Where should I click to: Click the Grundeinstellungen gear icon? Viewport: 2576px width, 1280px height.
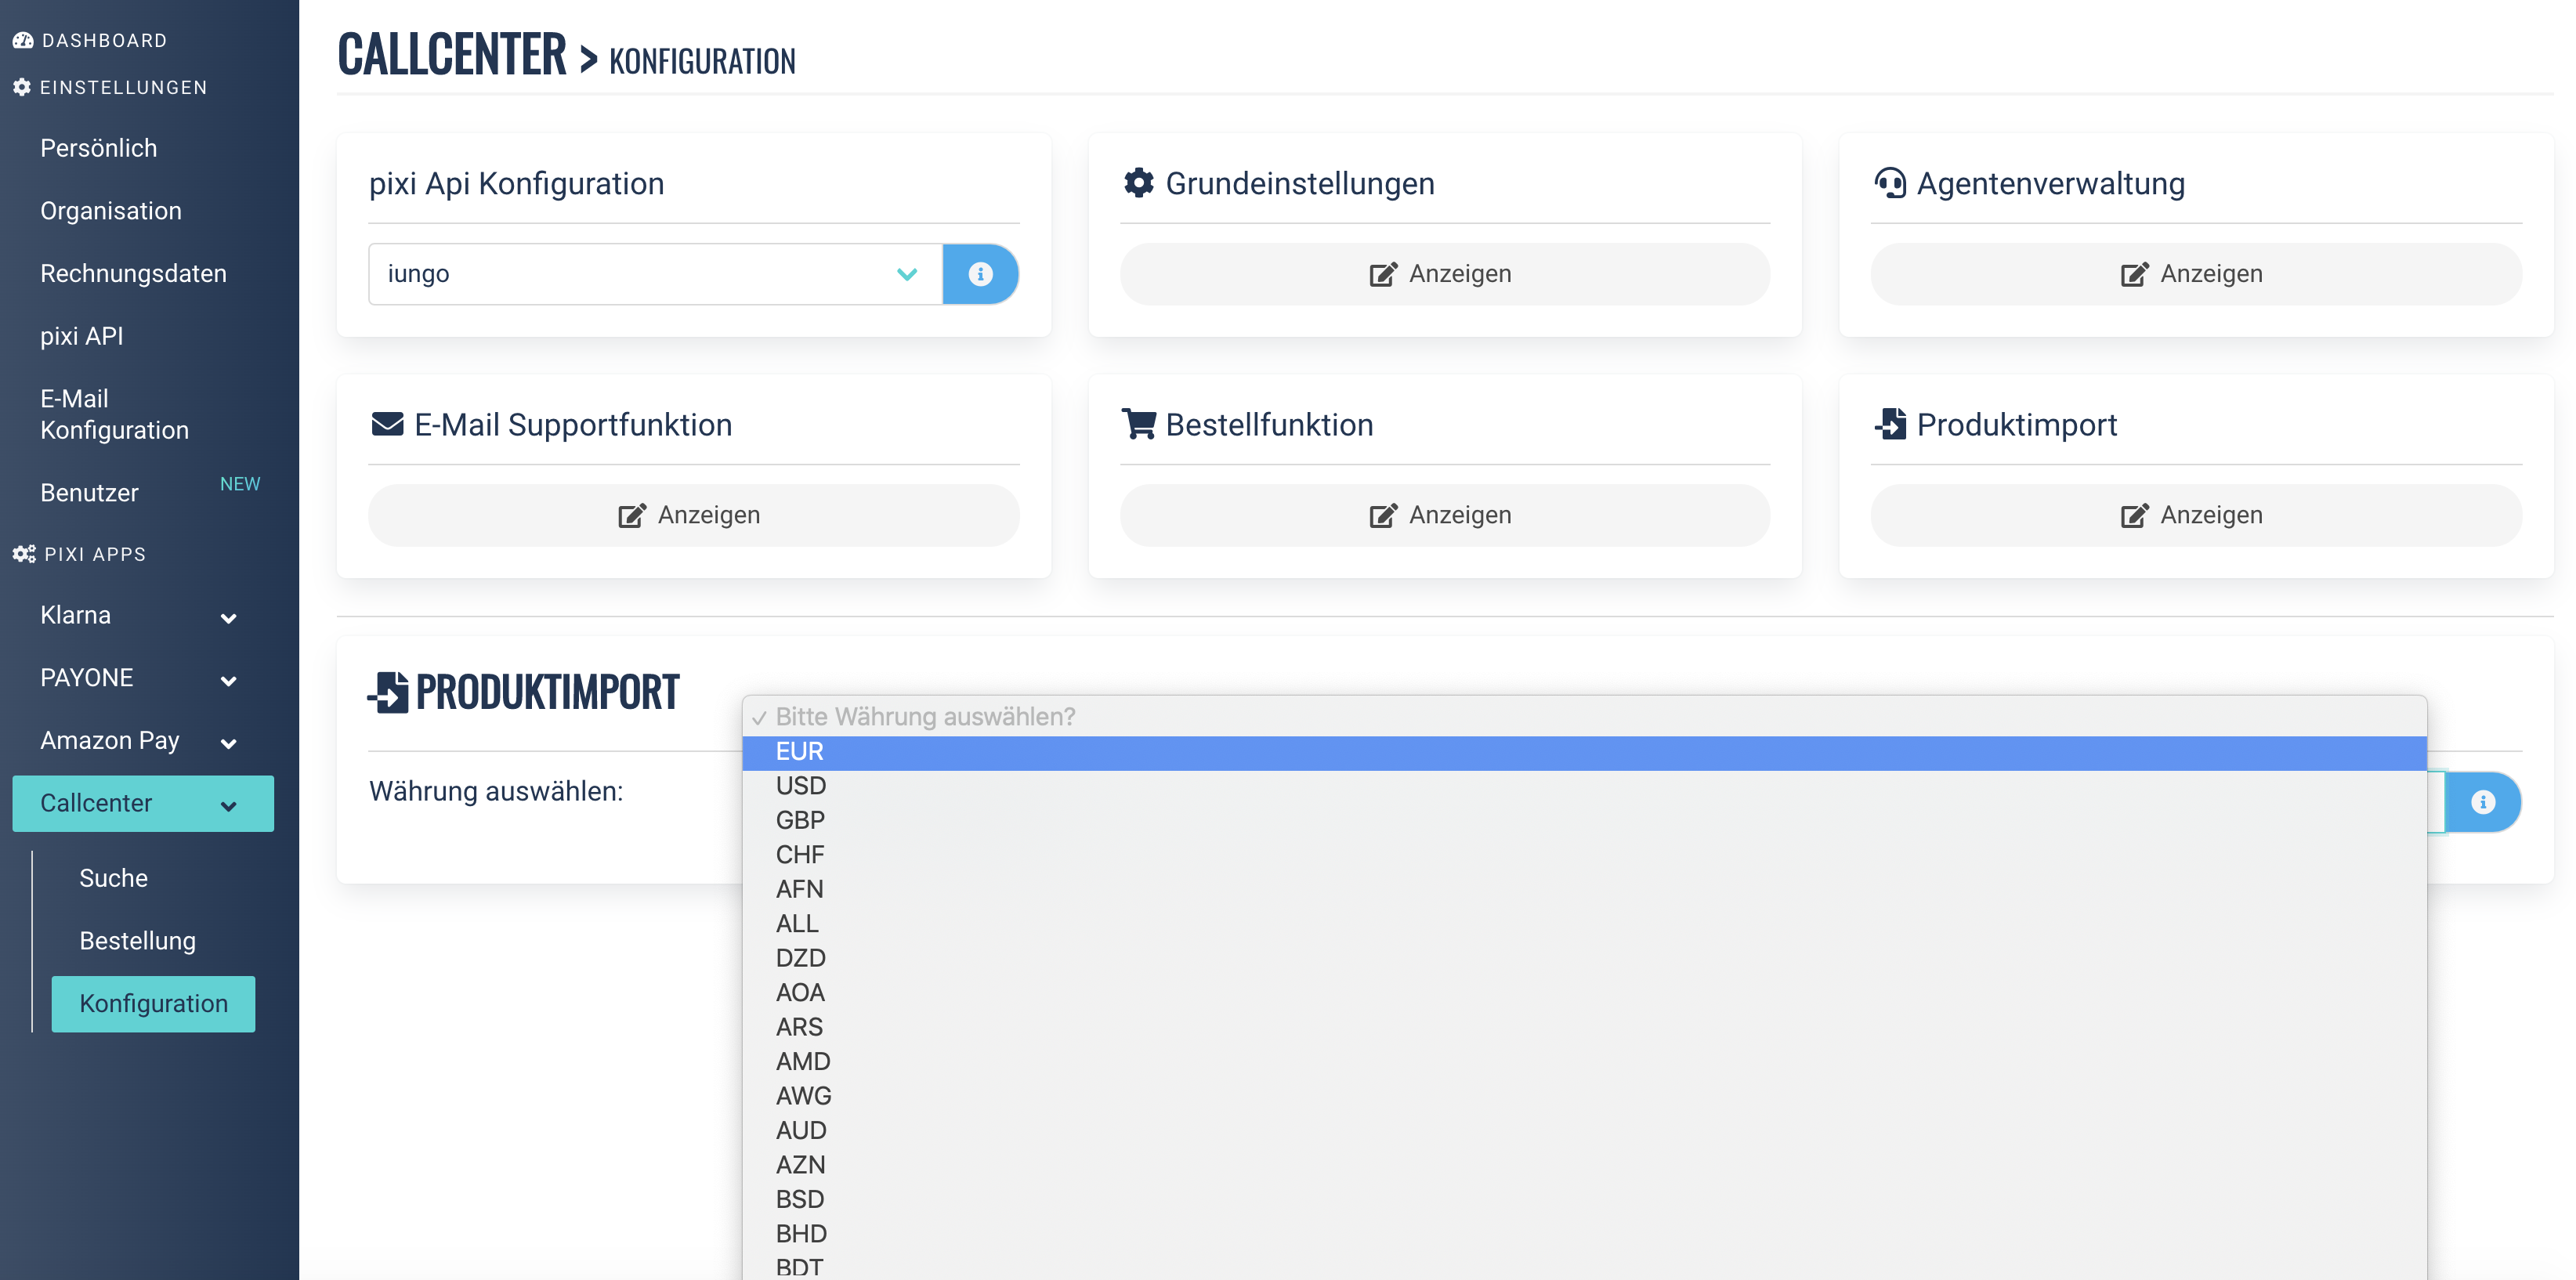1139,183
